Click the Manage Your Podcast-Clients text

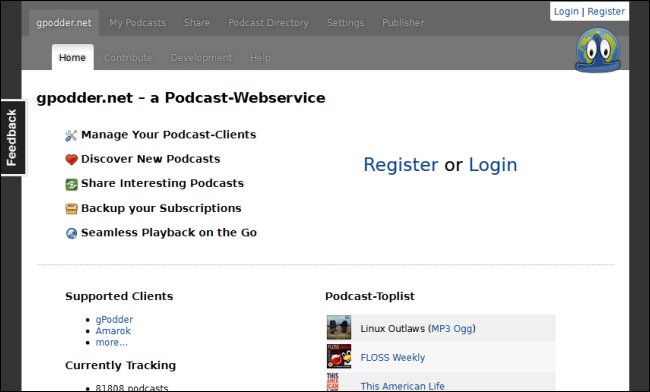[168, 135]
